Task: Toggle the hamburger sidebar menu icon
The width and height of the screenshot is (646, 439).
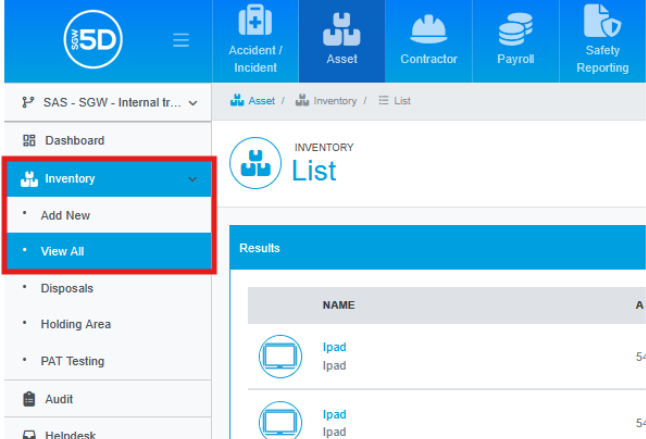Action: click(181, 41)
